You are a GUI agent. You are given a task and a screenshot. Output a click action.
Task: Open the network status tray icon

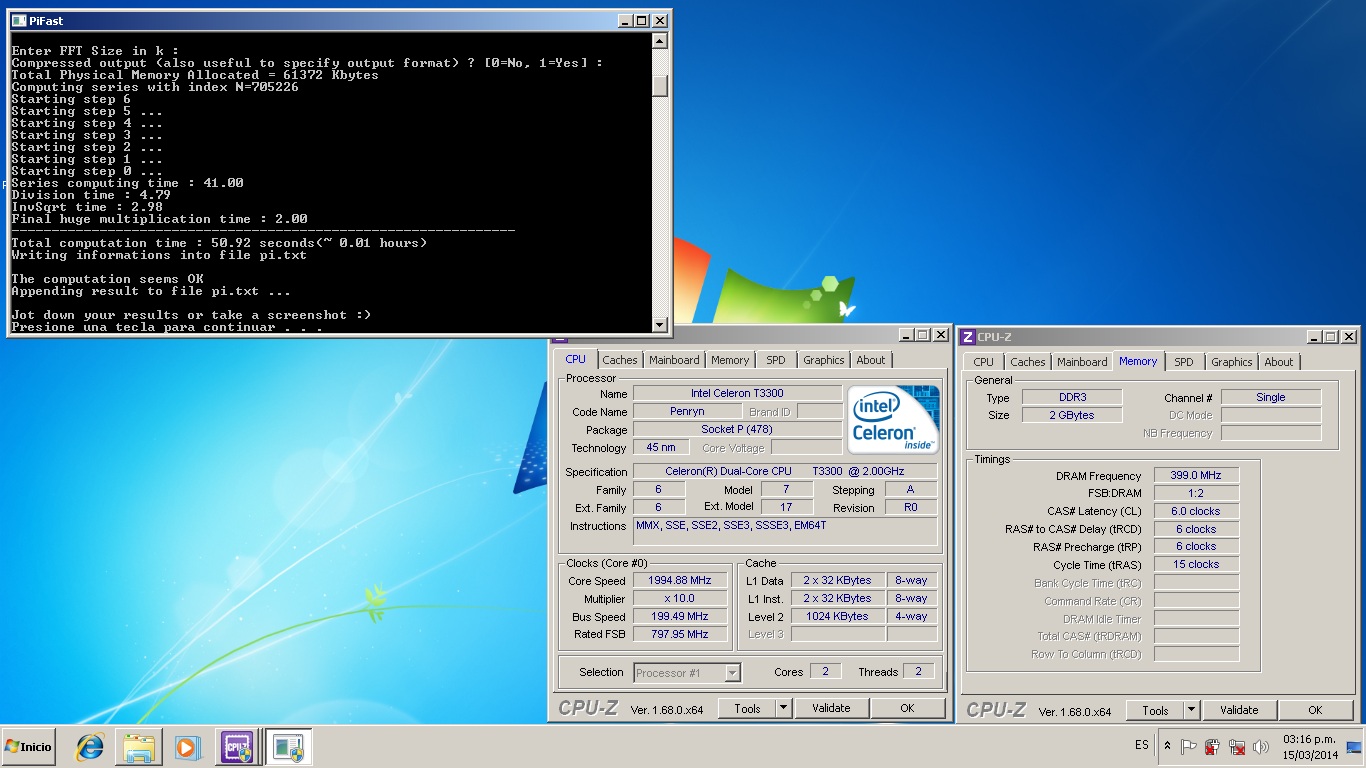click(x=1237, y=746)
